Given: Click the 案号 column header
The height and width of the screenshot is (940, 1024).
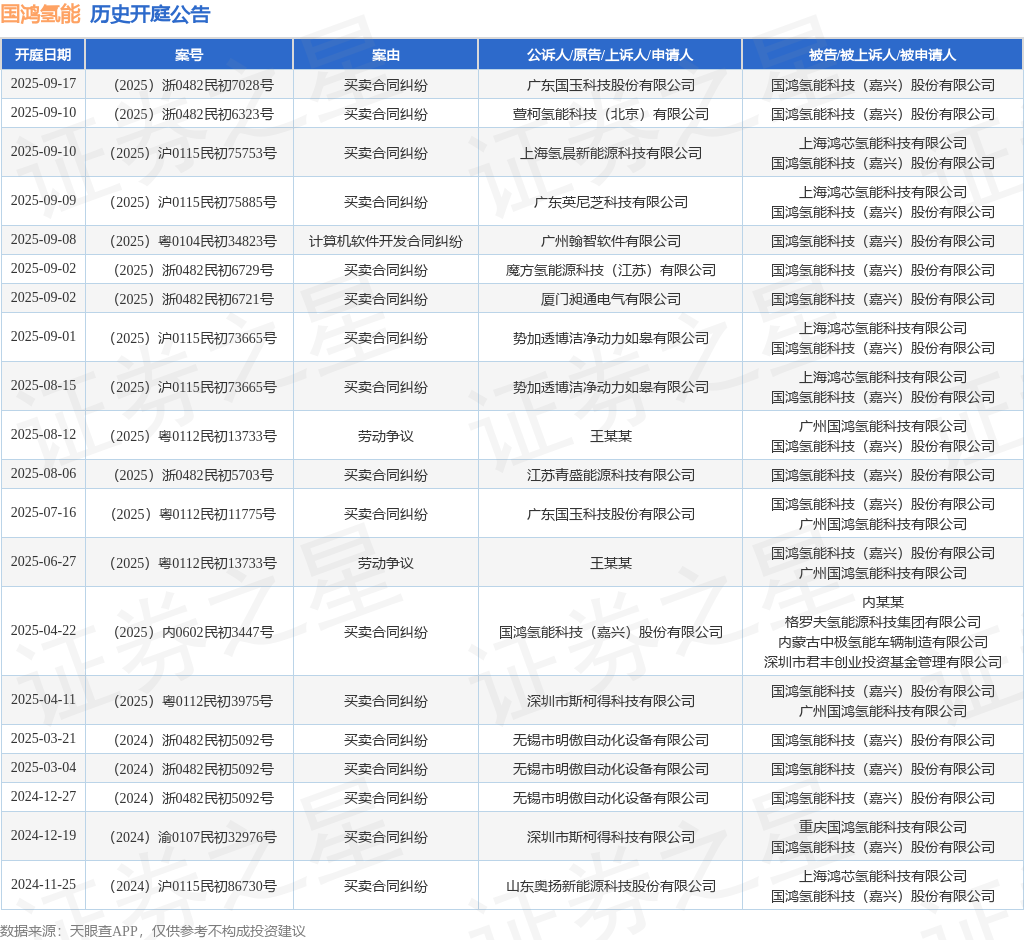Looking at the screenshot, I should [189, 55].
